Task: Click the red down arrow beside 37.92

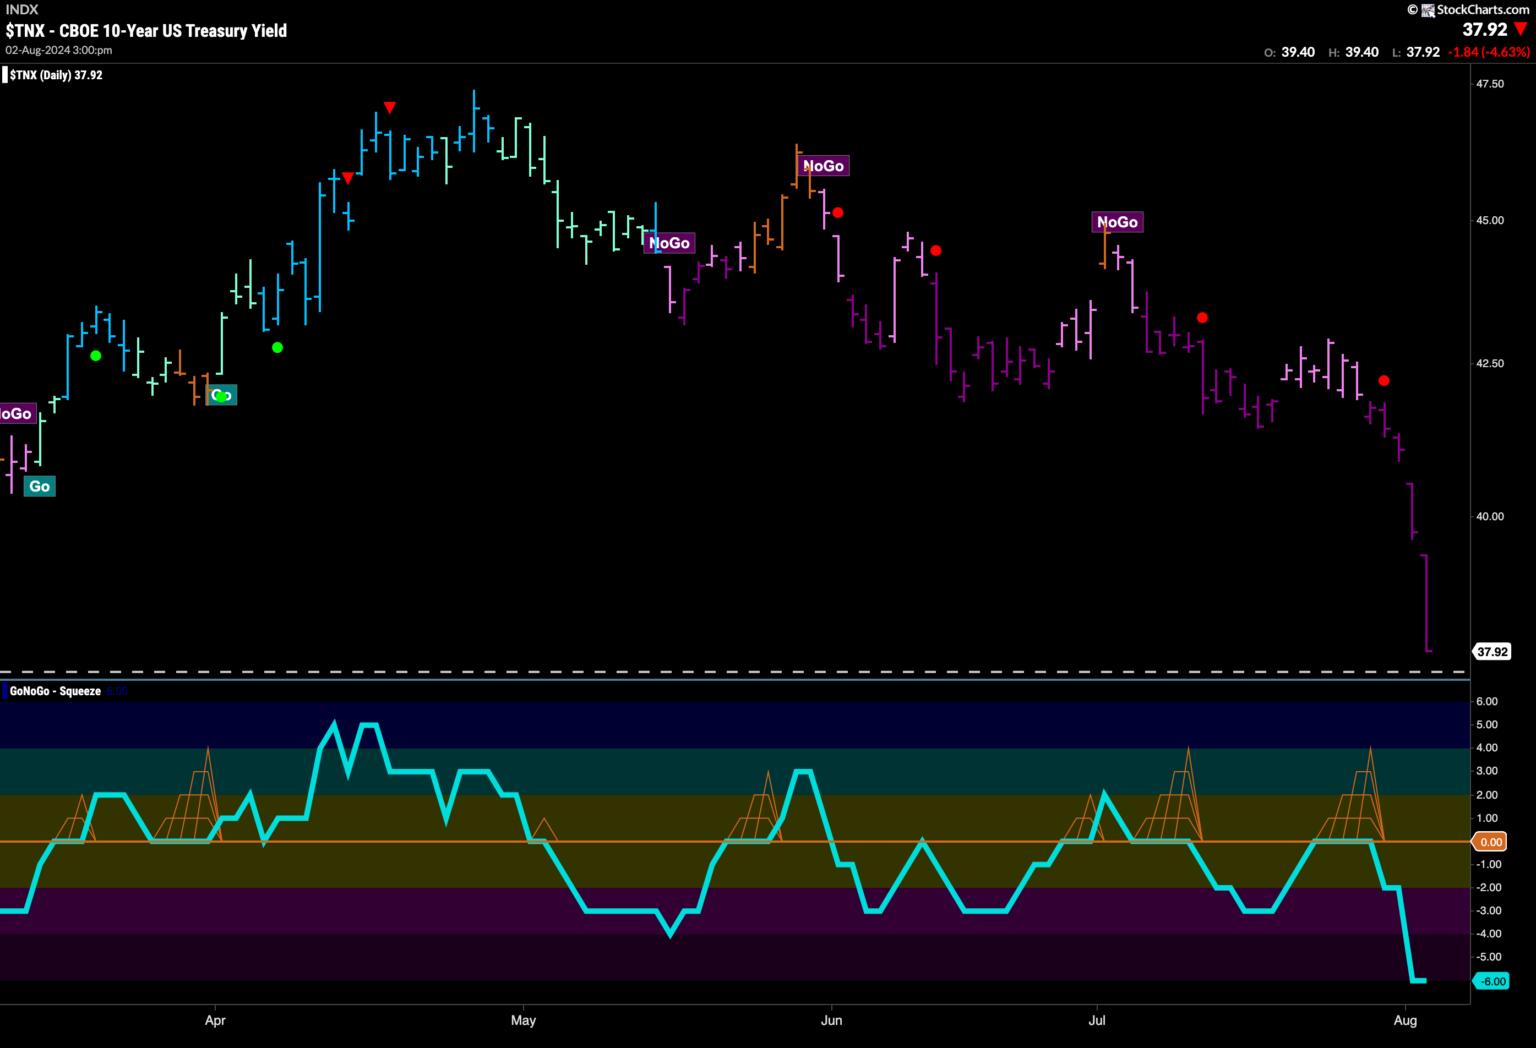Action: point(1521,30)
